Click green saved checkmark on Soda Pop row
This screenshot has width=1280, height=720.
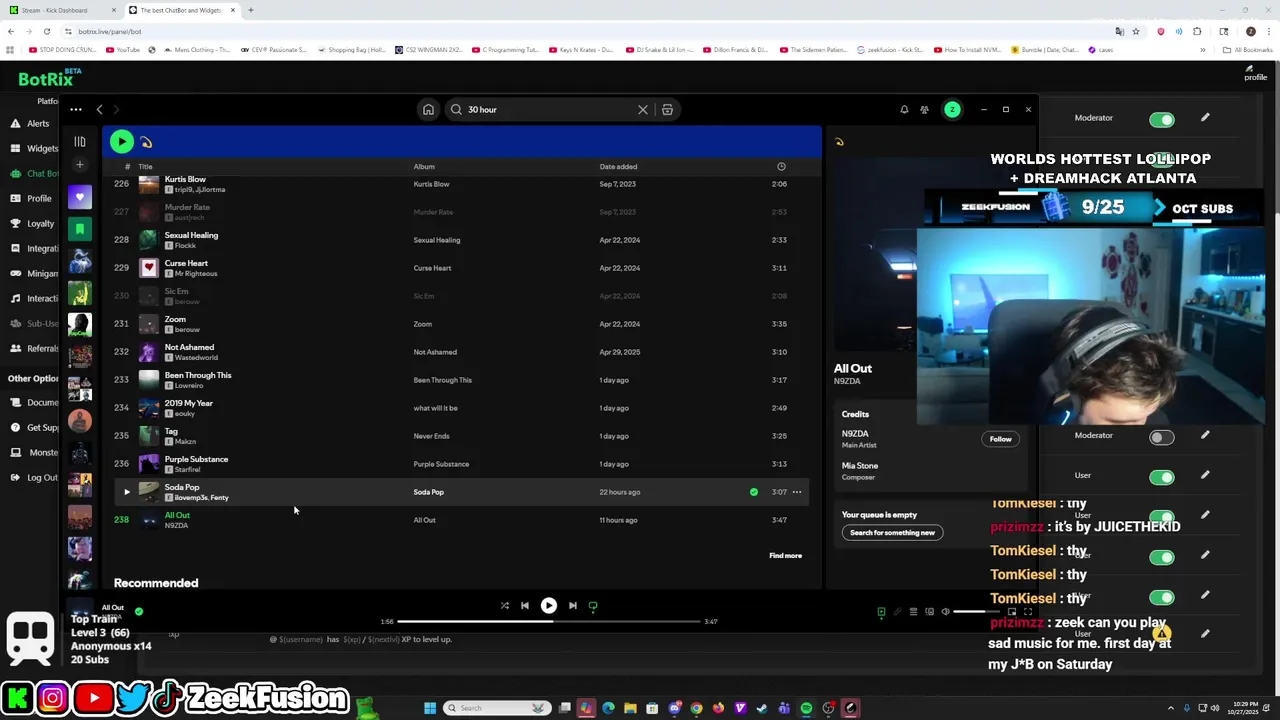(x=754, y=492)
